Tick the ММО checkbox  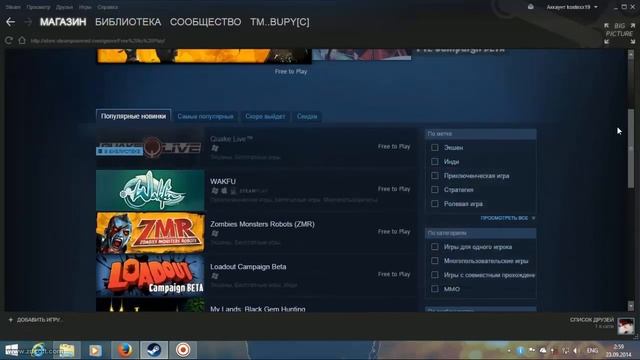435,289
